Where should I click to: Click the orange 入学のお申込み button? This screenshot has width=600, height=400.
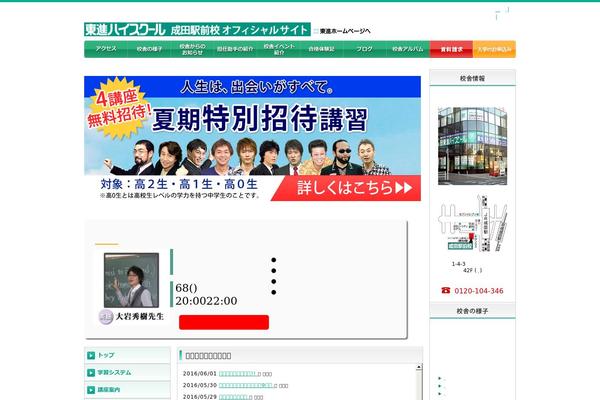494,49
